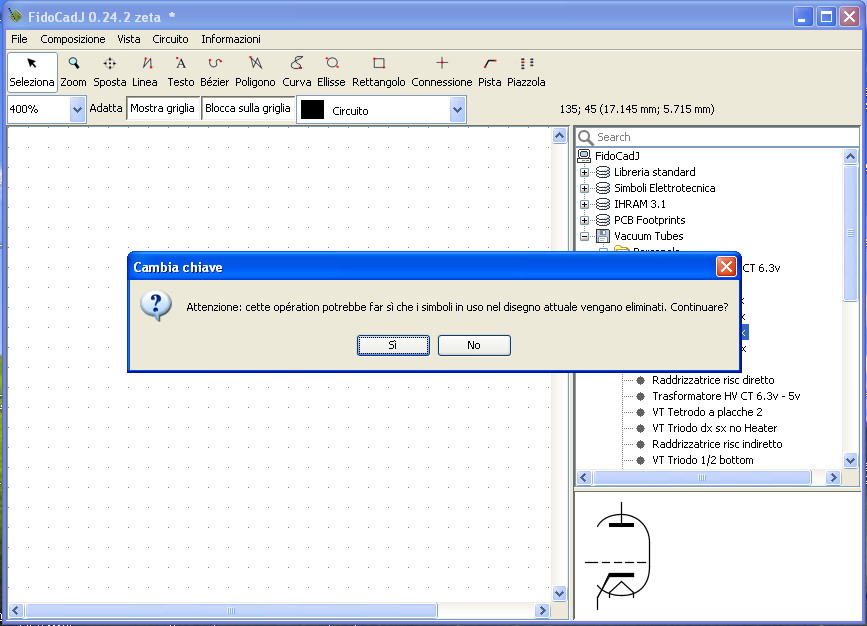The height and width of the screenshot is (626, 867).
Task: Activate the Testo text tool
Action: pyautogui.click(x=181, y=70)
